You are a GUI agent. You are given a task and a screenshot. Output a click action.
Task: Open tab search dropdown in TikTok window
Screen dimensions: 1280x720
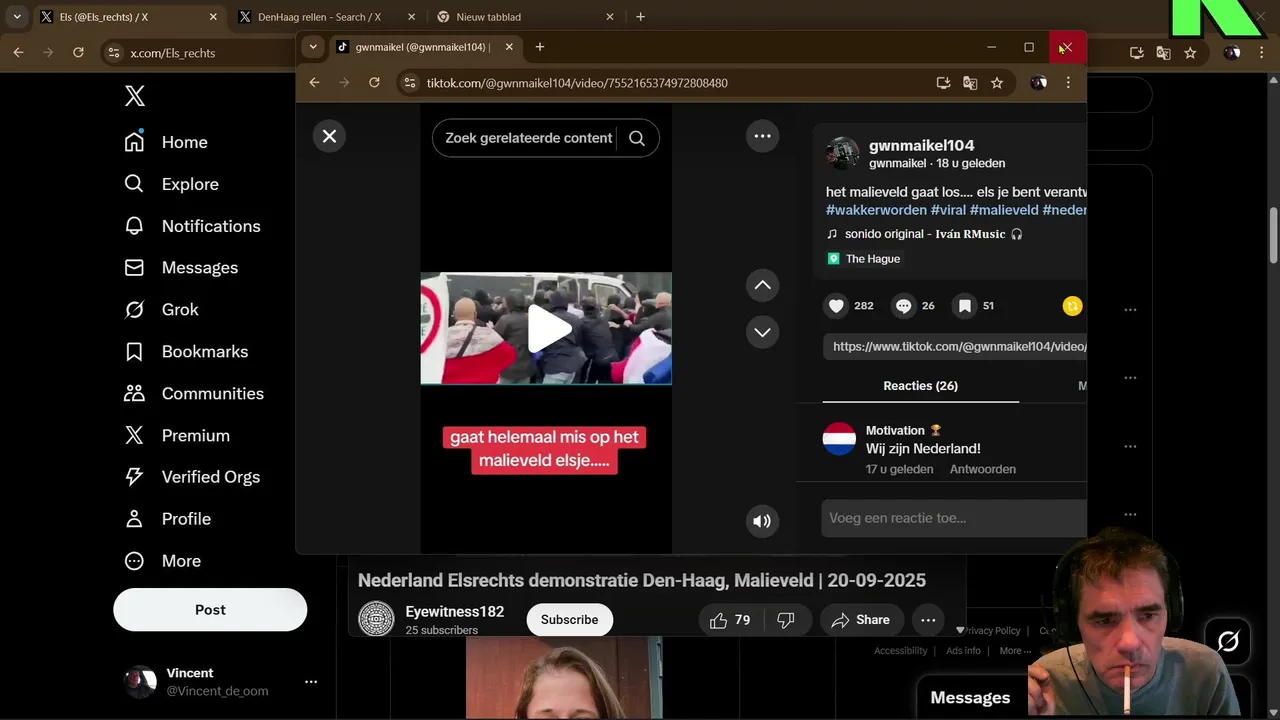313,47
